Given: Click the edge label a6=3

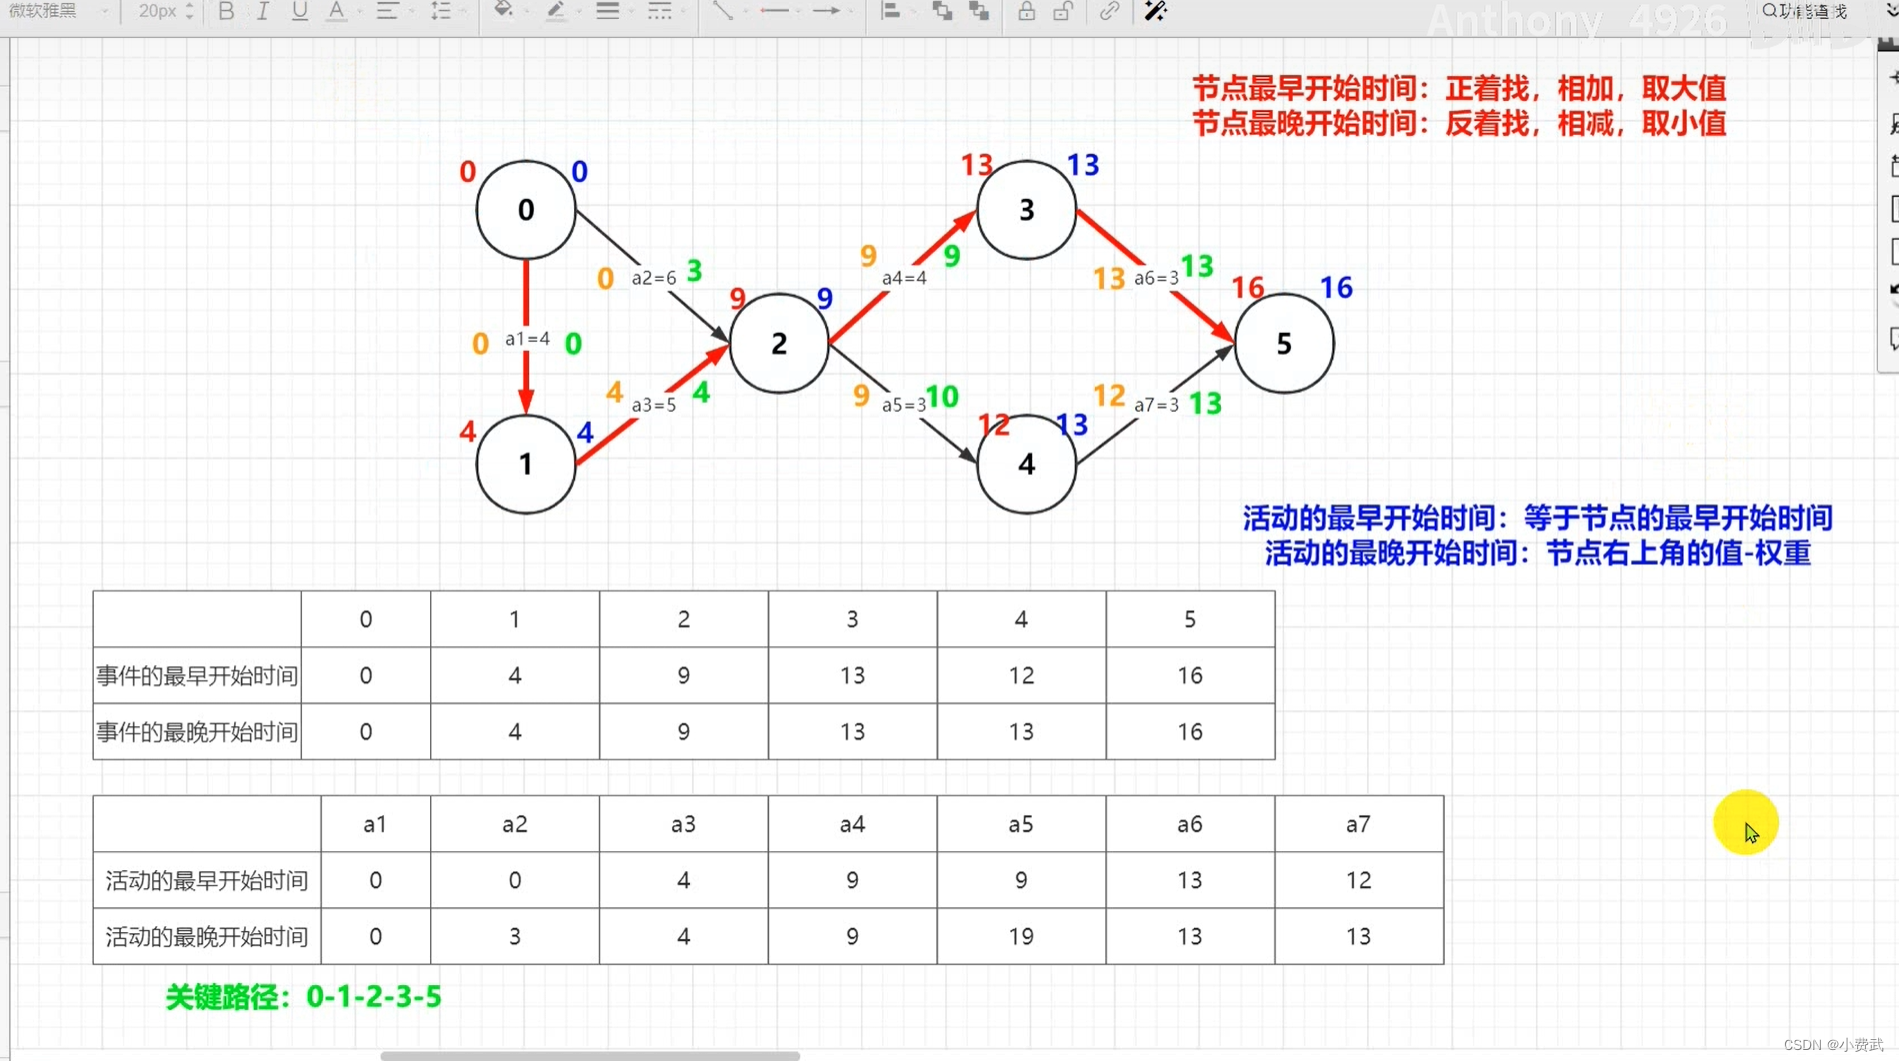Looking at the screenshot, I should coord(1156,278).
